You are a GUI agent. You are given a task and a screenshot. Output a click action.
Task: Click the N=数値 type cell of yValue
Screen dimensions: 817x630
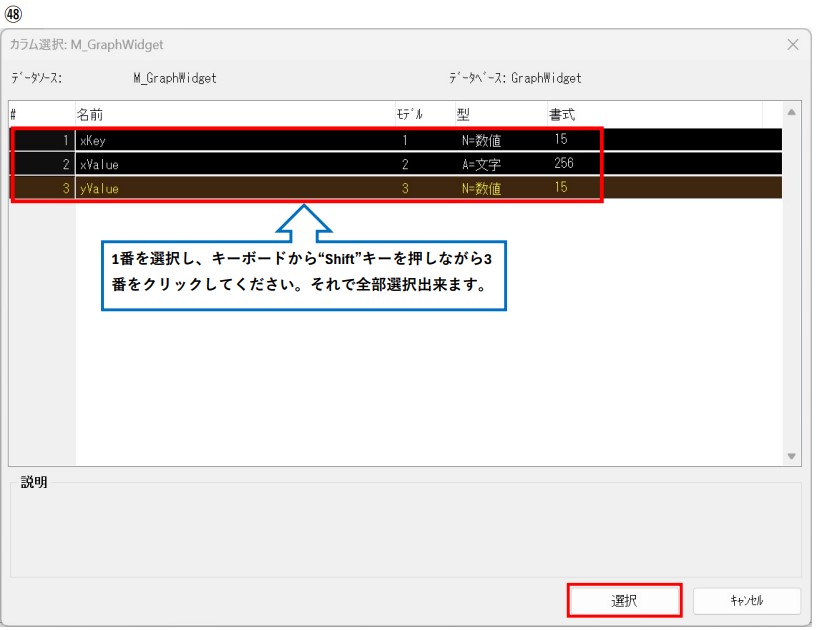tap(481, 188)
